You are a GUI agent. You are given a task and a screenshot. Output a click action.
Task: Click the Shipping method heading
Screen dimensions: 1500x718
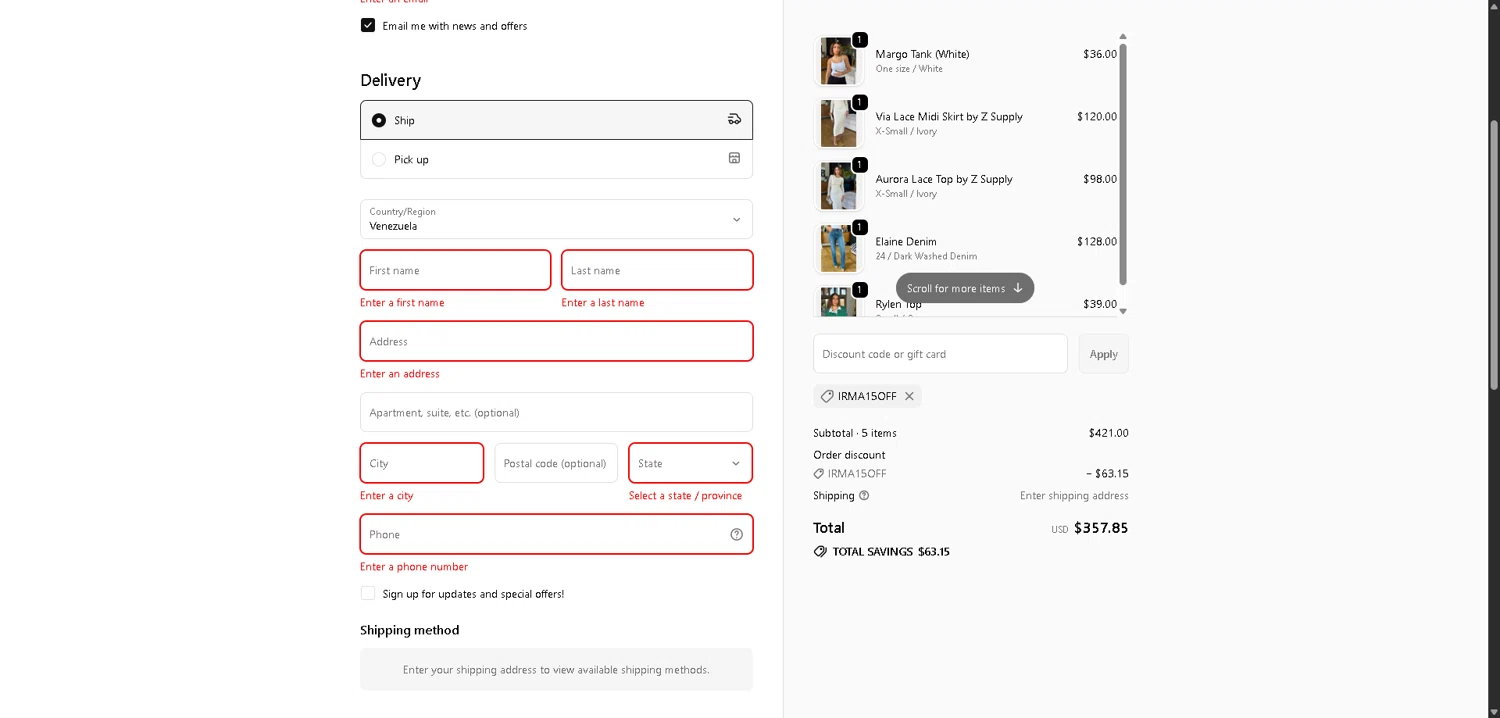[x=410, y=630]
